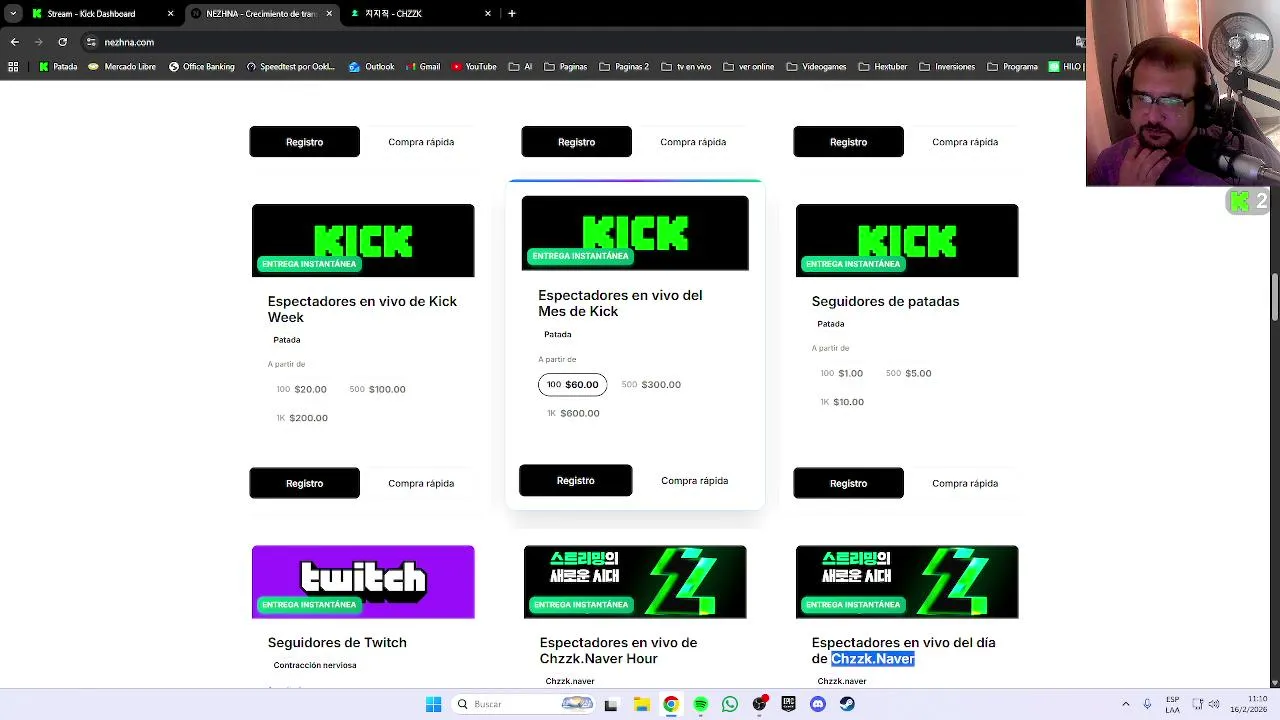Open the volume tray icon
This screenshot has width=1280, height=720.
1214,704
